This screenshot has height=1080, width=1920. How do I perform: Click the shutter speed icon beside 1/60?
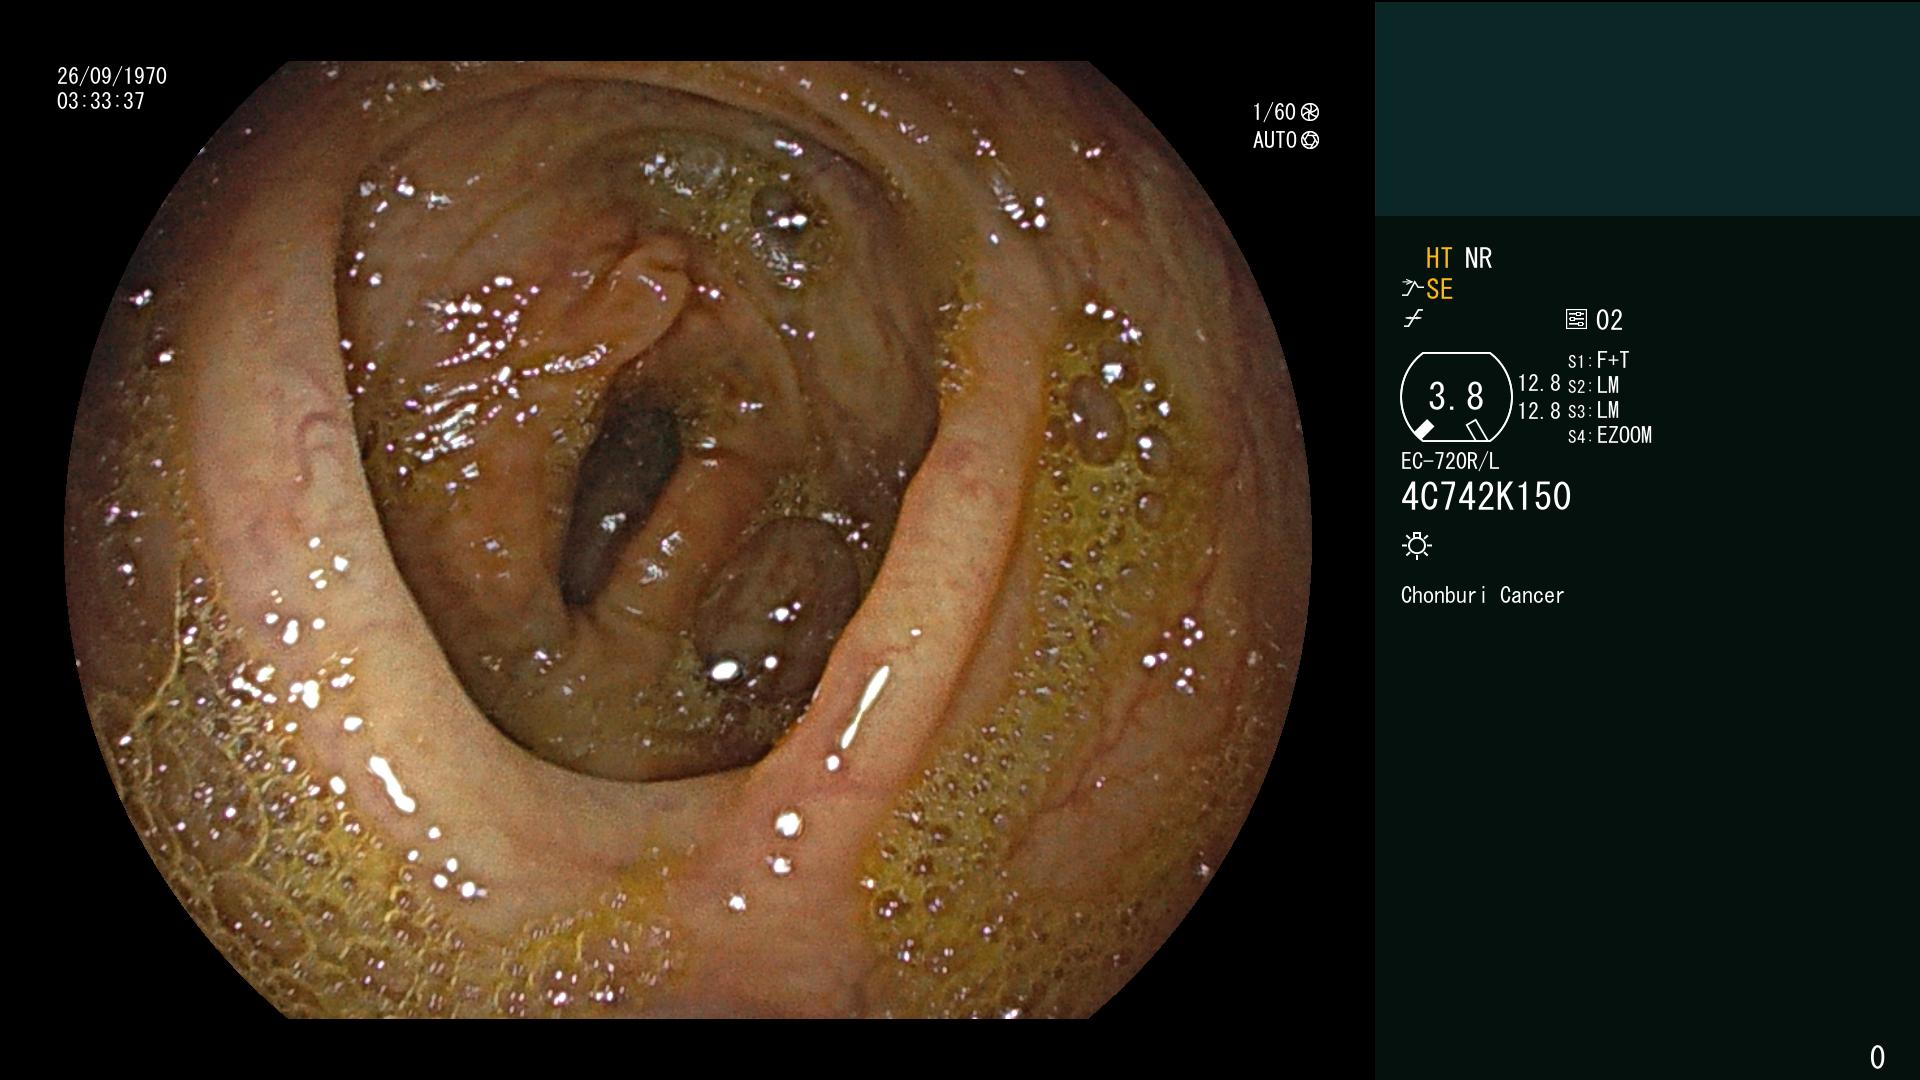coord(1310,112)
